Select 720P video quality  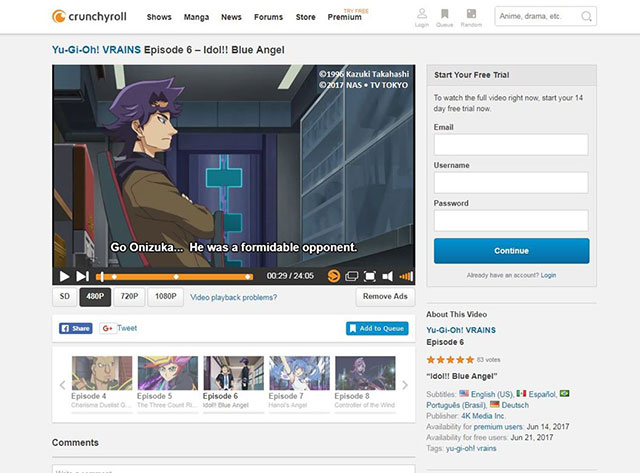[129, 297]
